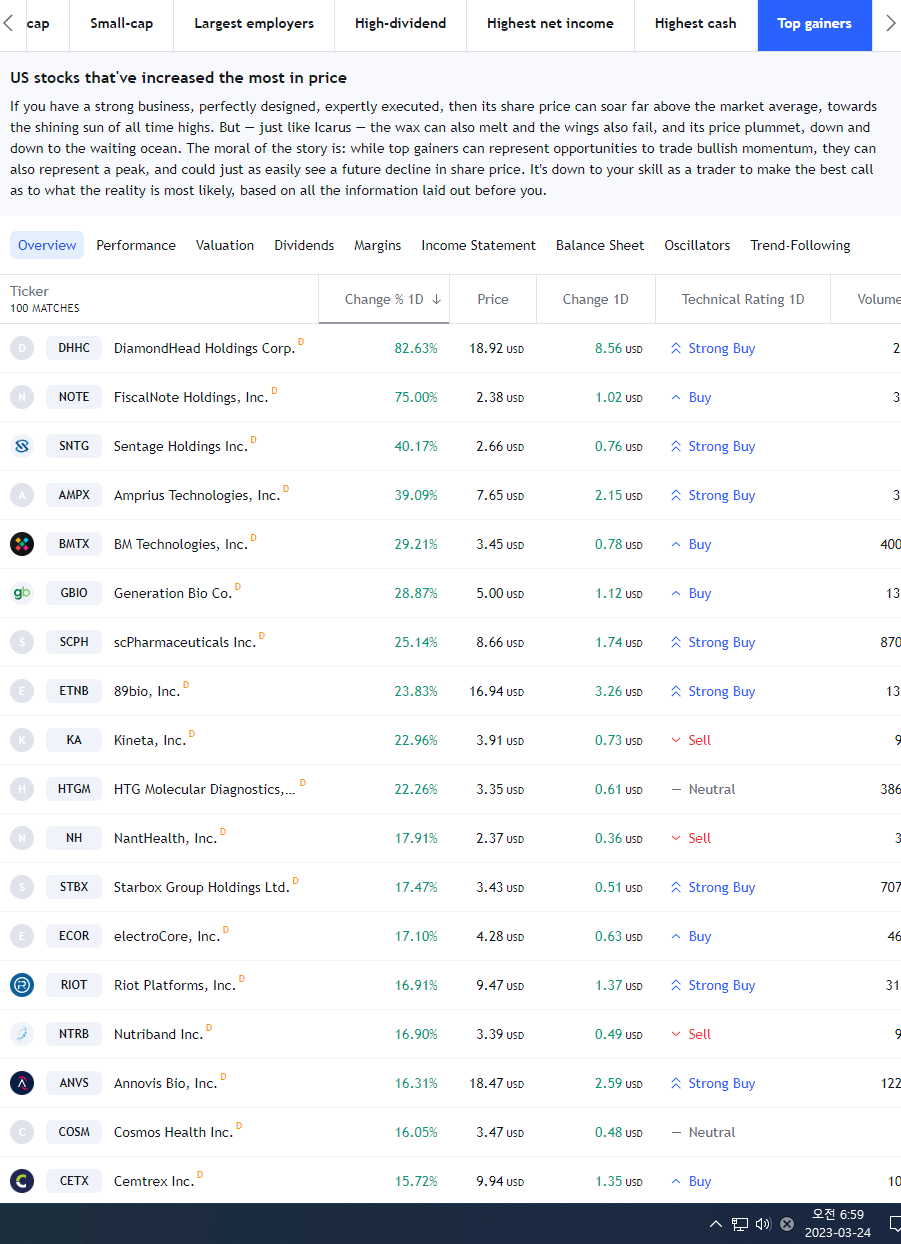Click the scPharmaceuticals logo icon
The width and height of the screenshot is (901, 1244).
[x=22, y=642]
